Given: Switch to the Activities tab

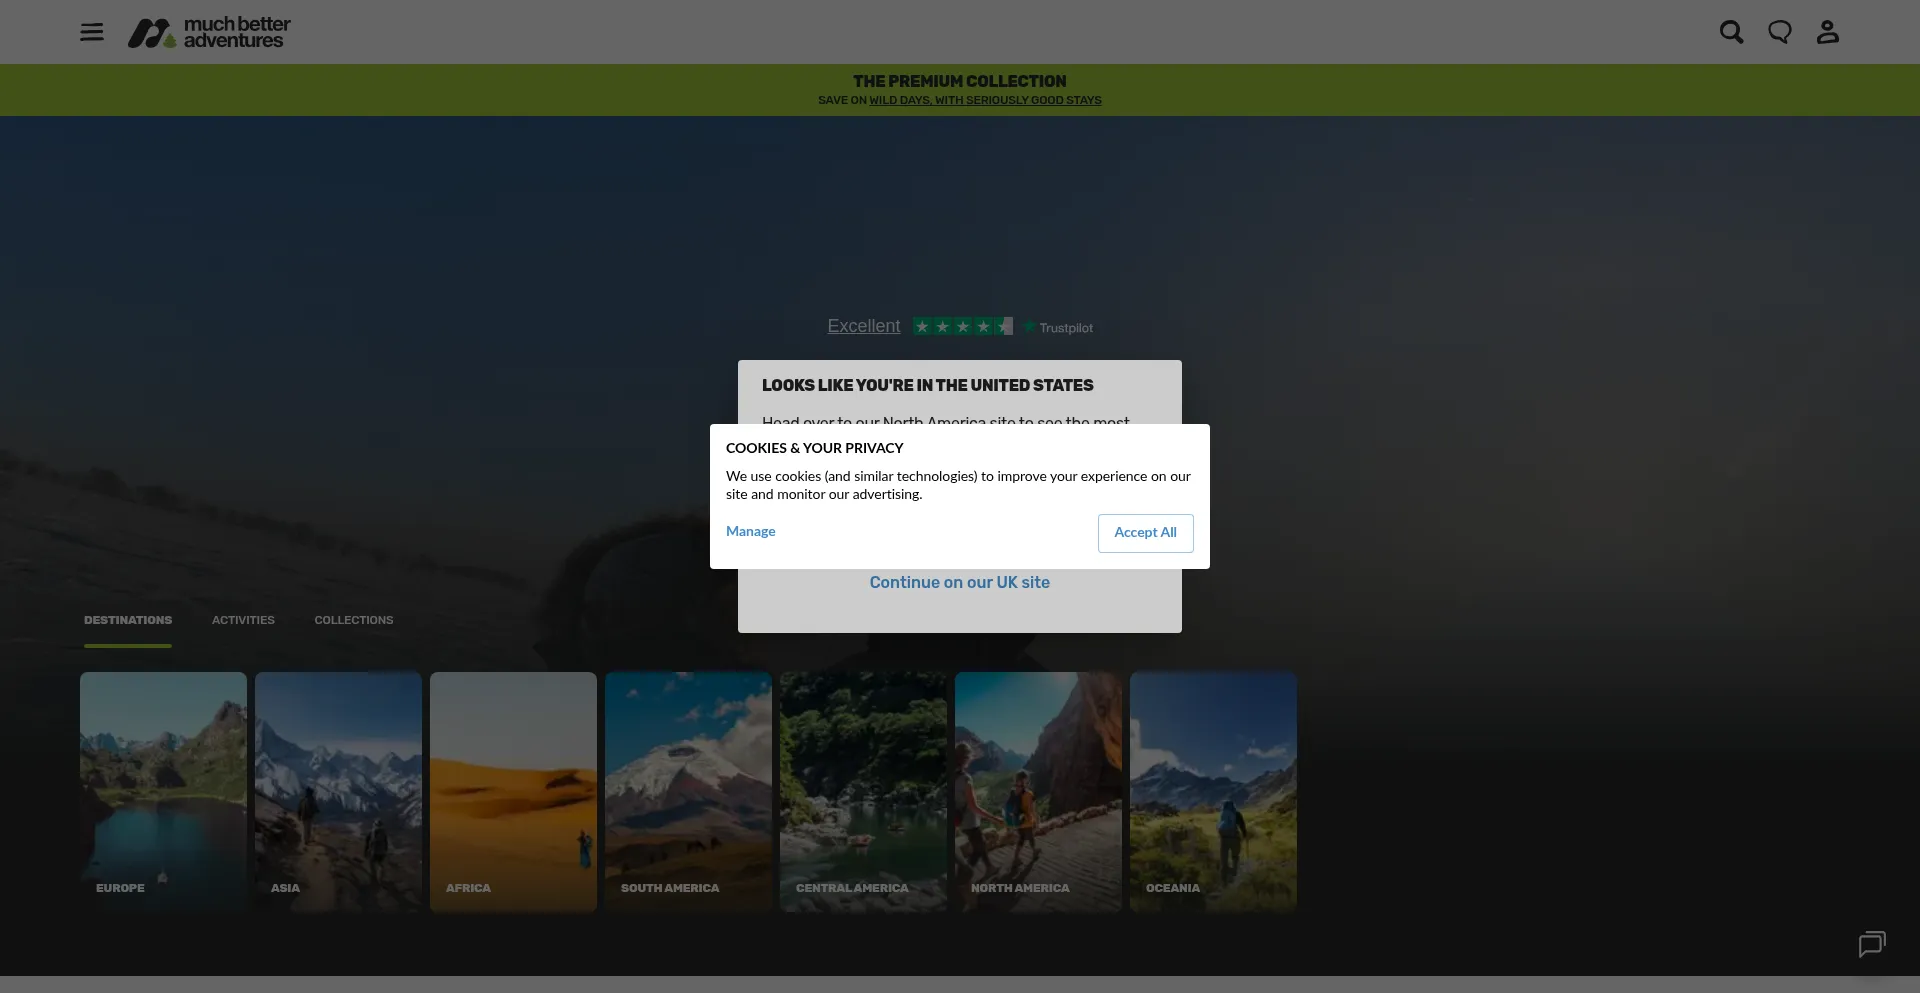Looking at the screenshot, I should 243,620.
